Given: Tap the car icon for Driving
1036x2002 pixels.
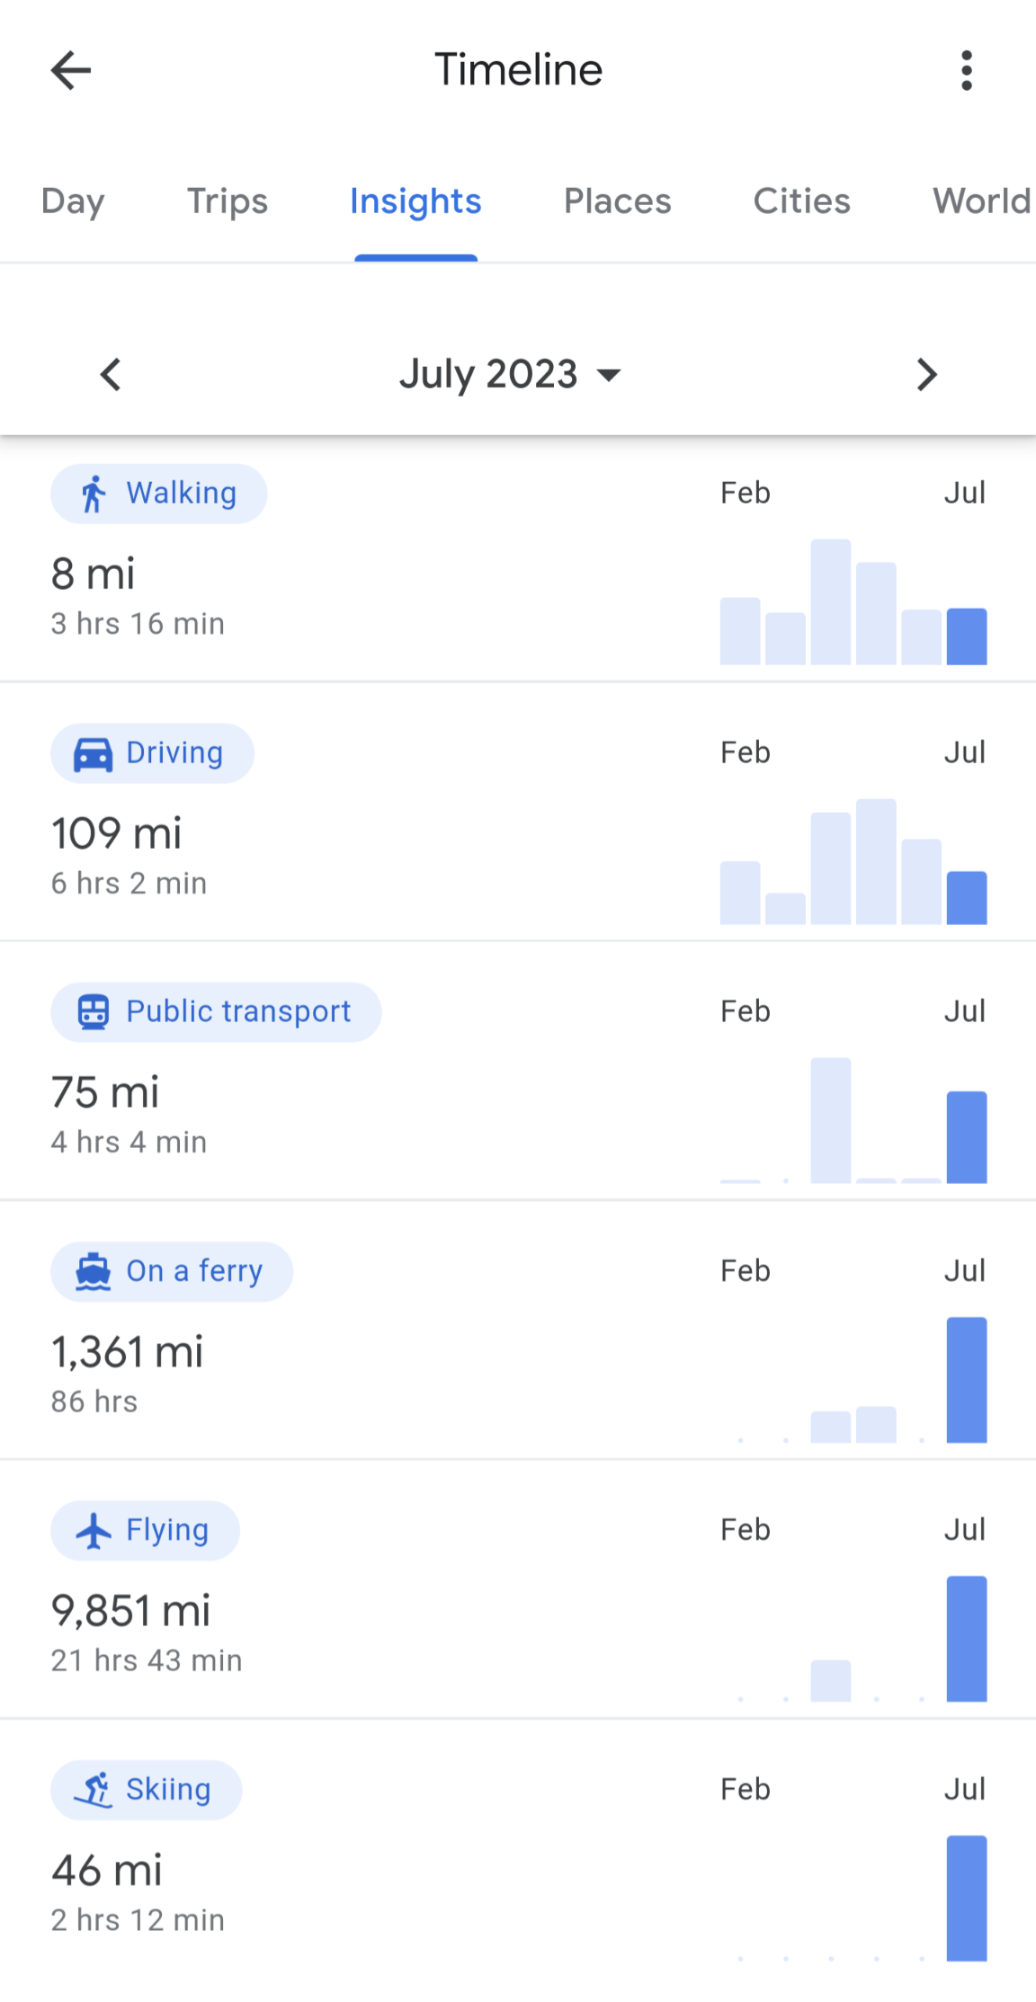Looking at the screenshot, I should pyautogui.click(x=93, y=754).
